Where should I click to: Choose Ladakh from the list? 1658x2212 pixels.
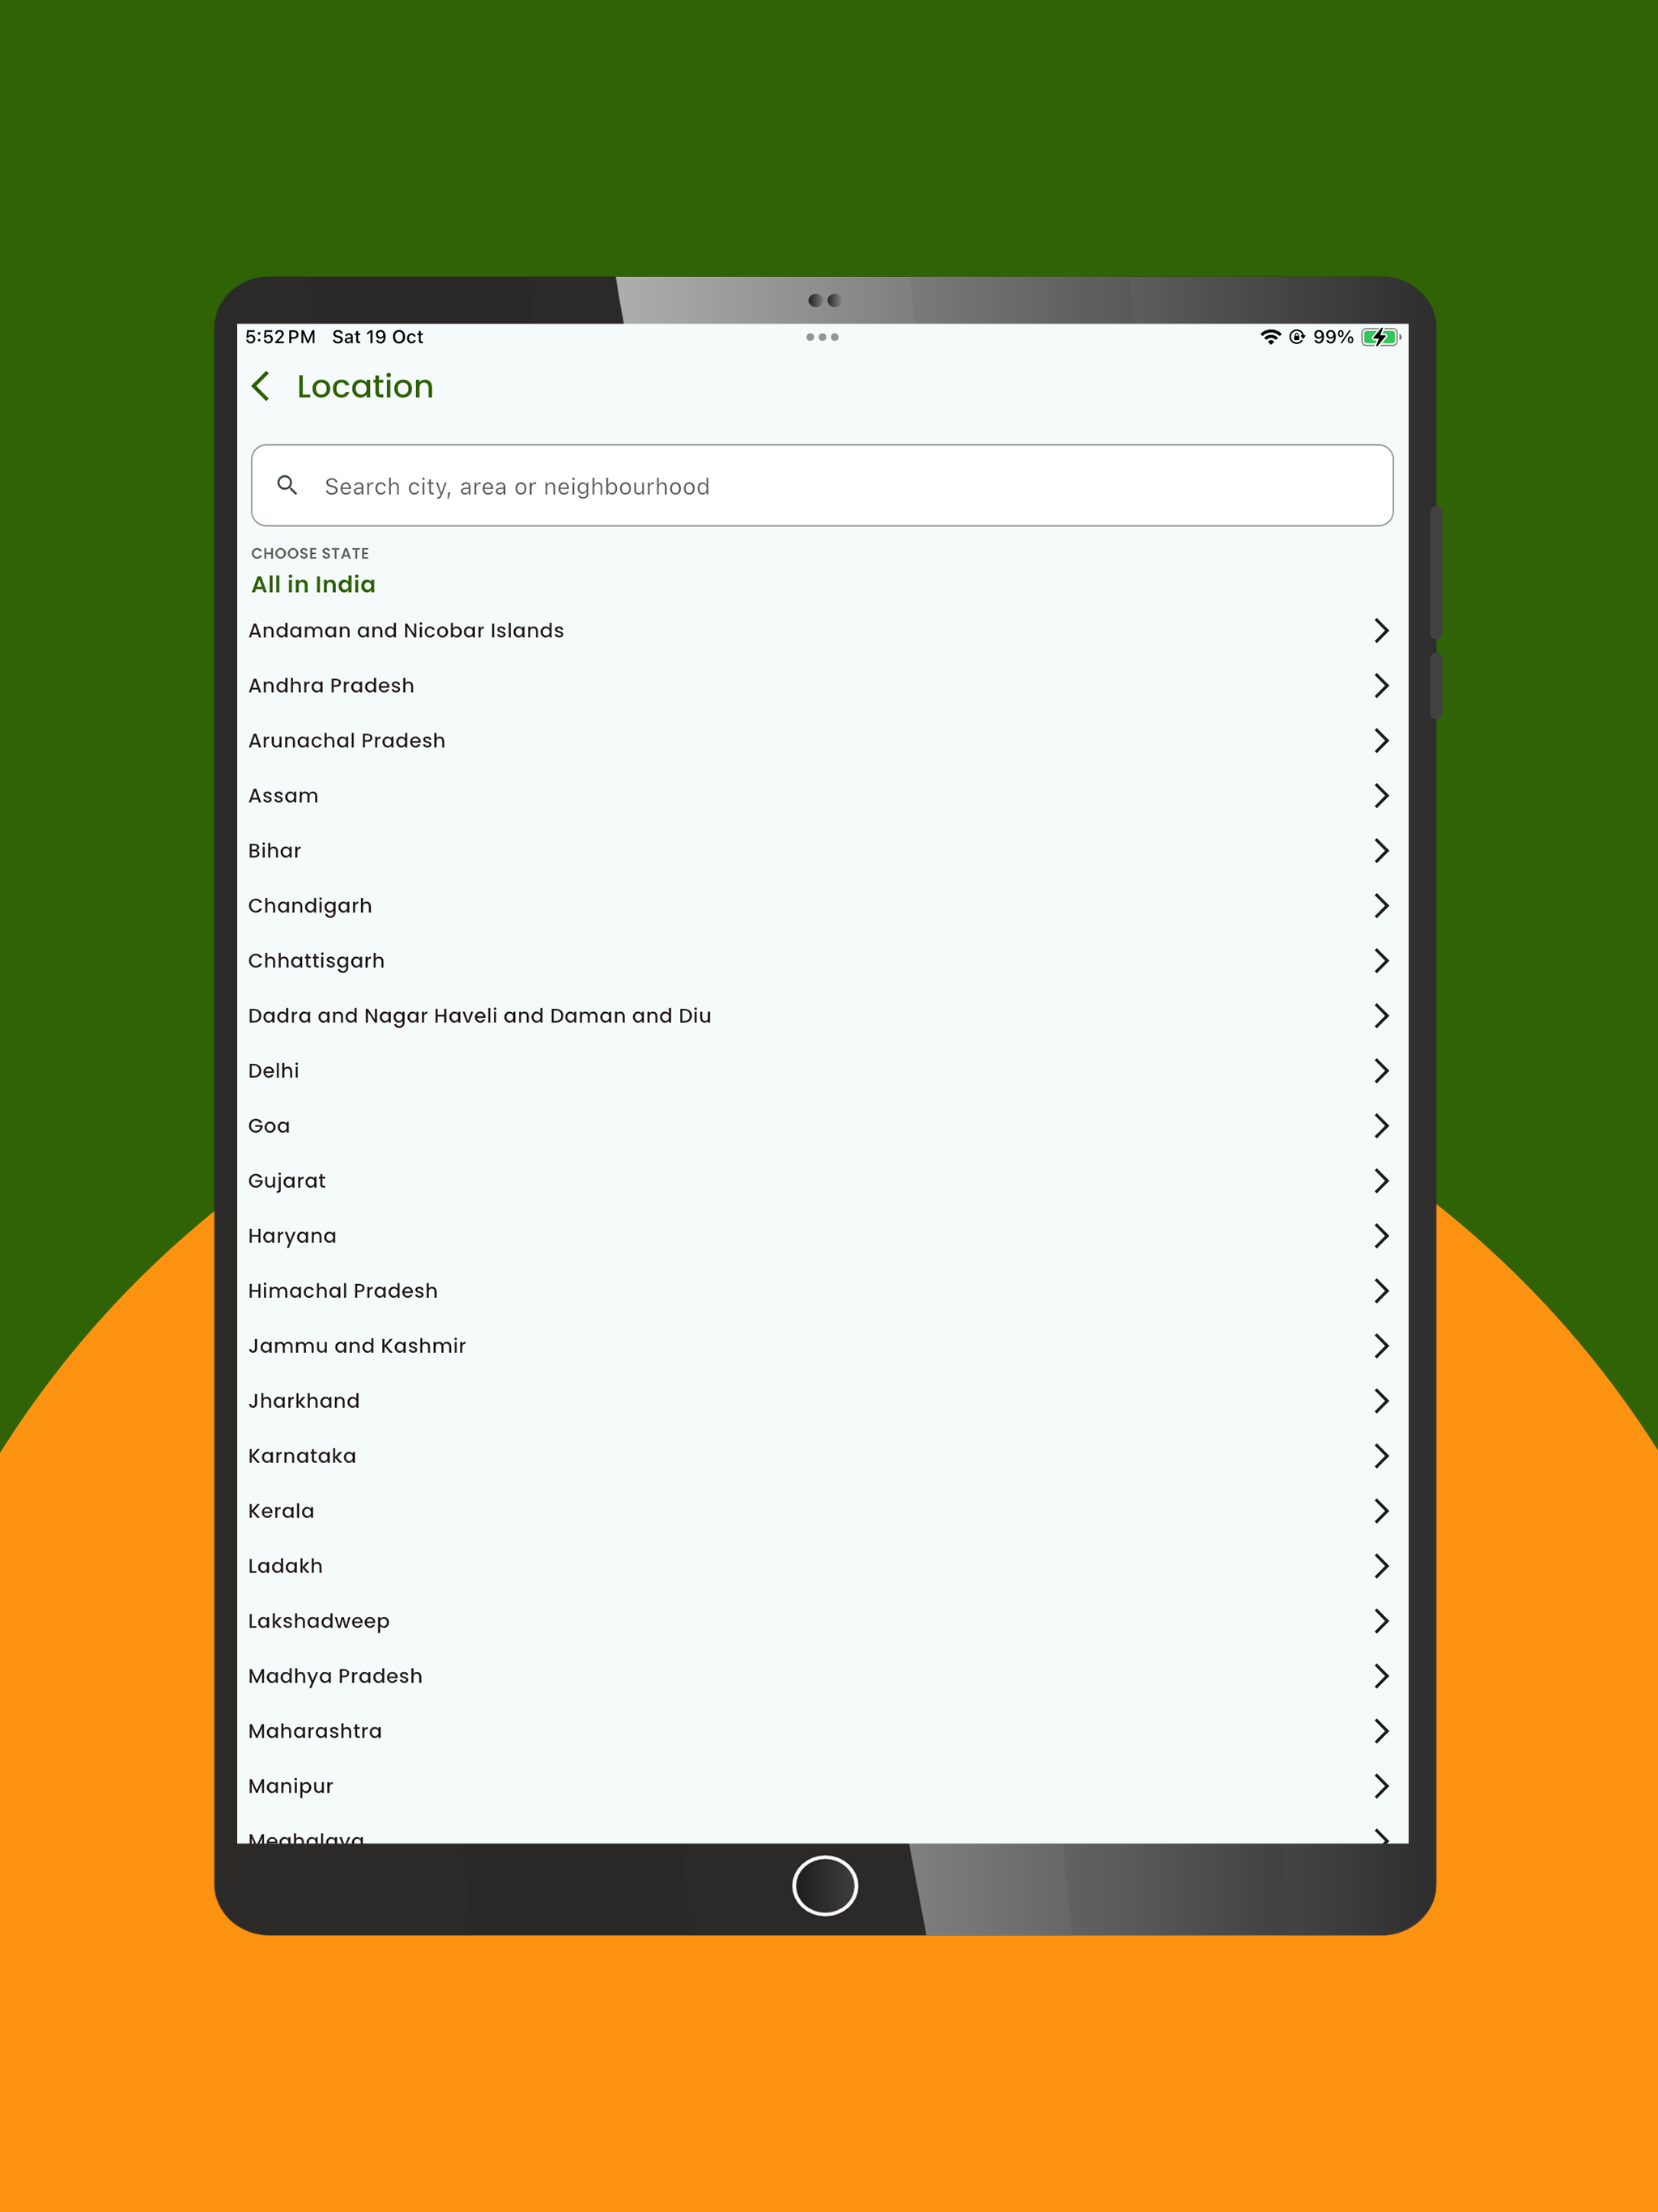(285, 1565)
